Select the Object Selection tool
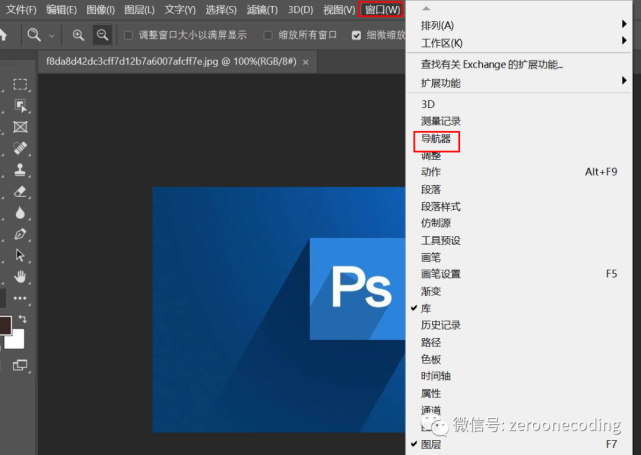This screenshot has height=455, width=641. pyautogui.click(x=20, y=105)
